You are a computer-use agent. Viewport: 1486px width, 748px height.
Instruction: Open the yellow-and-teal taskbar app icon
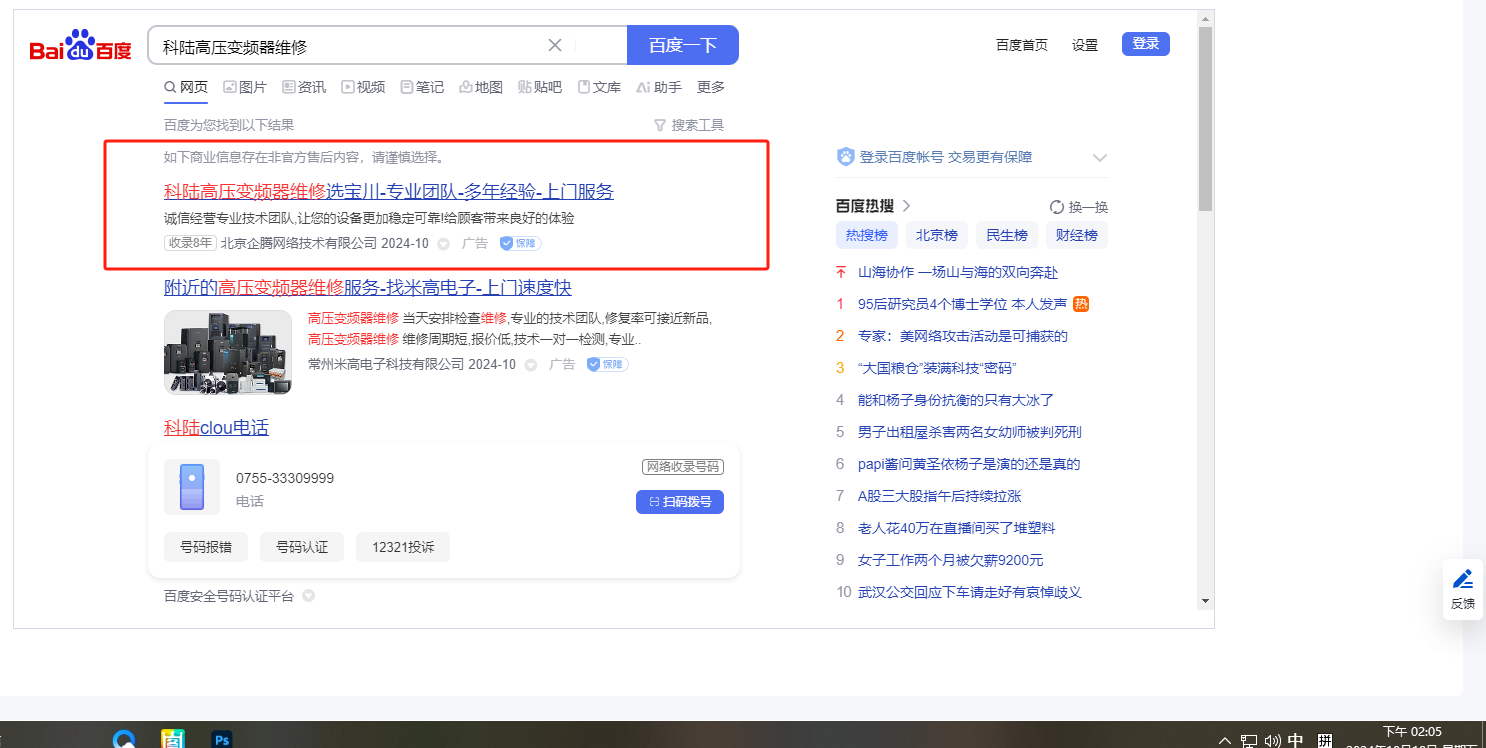173,739
